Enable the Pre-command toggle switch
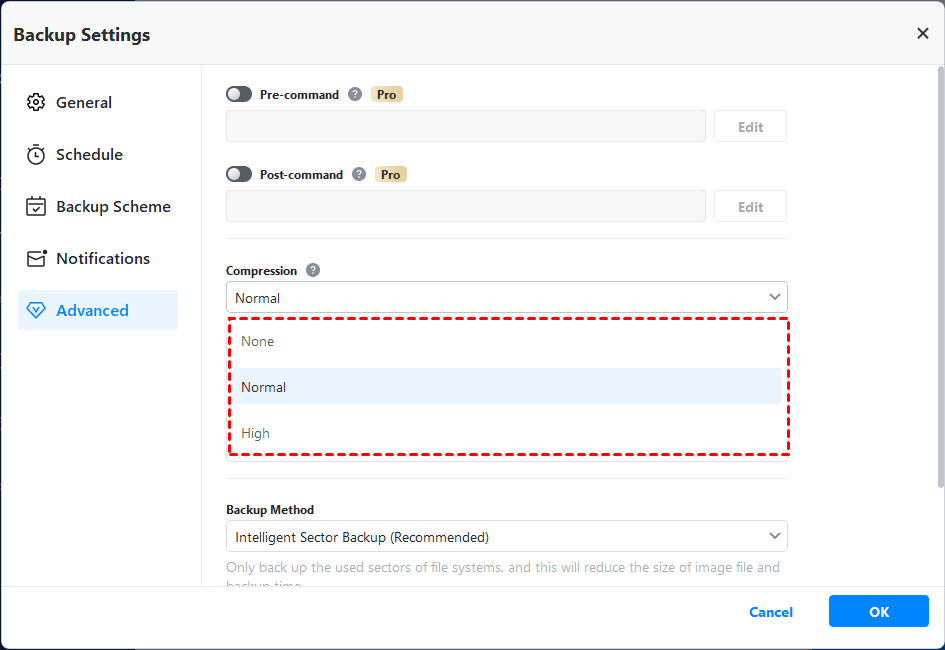Viewport: 945px width, 650px height. pos(239,94)
